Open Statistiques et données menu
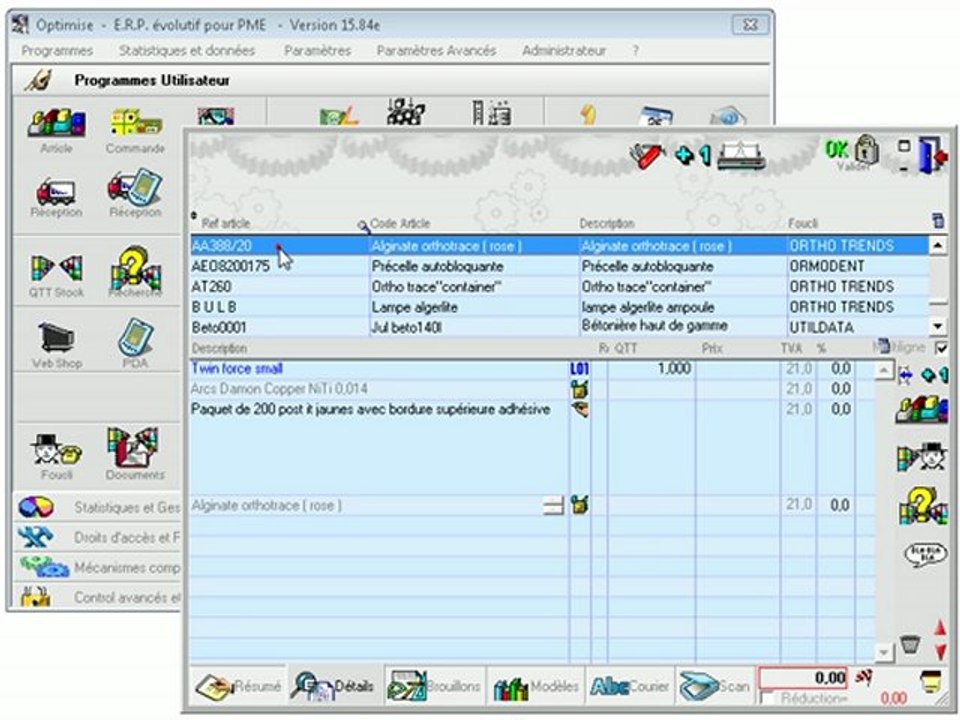 coord(187,51)
